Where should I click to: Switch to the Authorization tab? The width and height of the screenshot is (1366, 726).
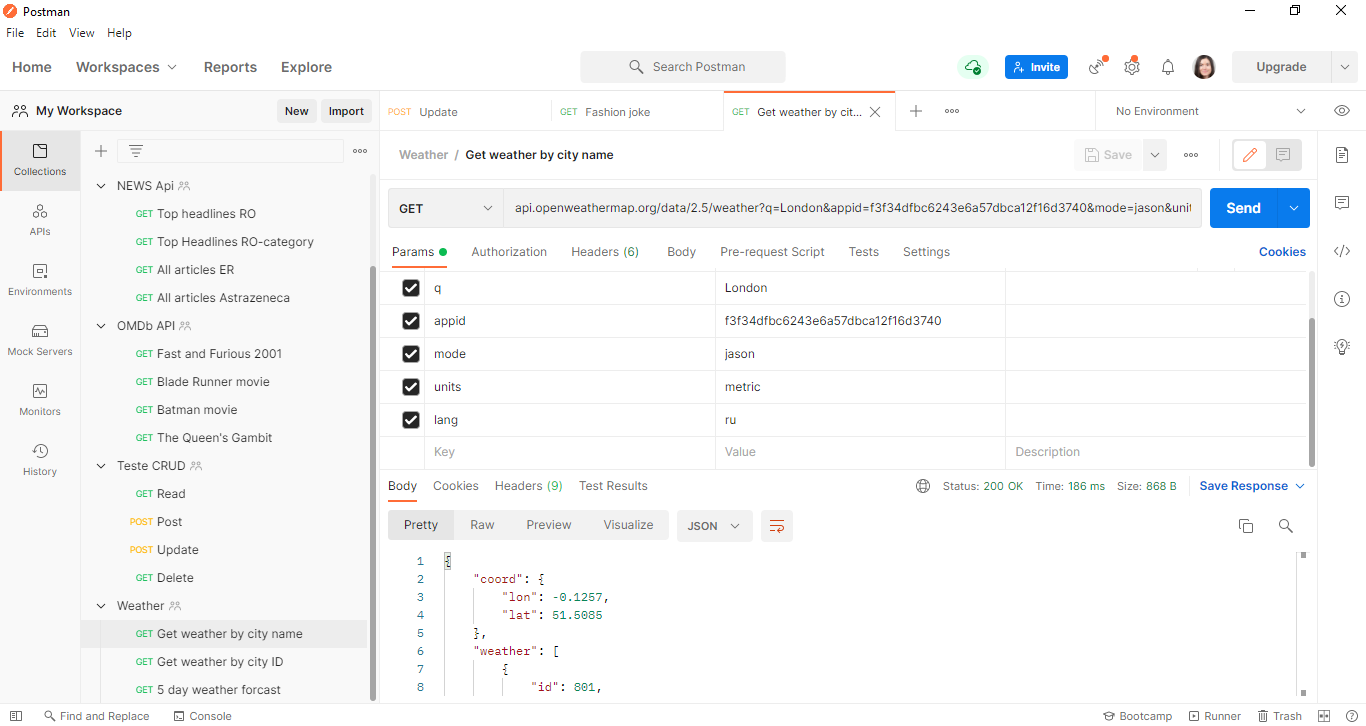click(x=509, y=252)
